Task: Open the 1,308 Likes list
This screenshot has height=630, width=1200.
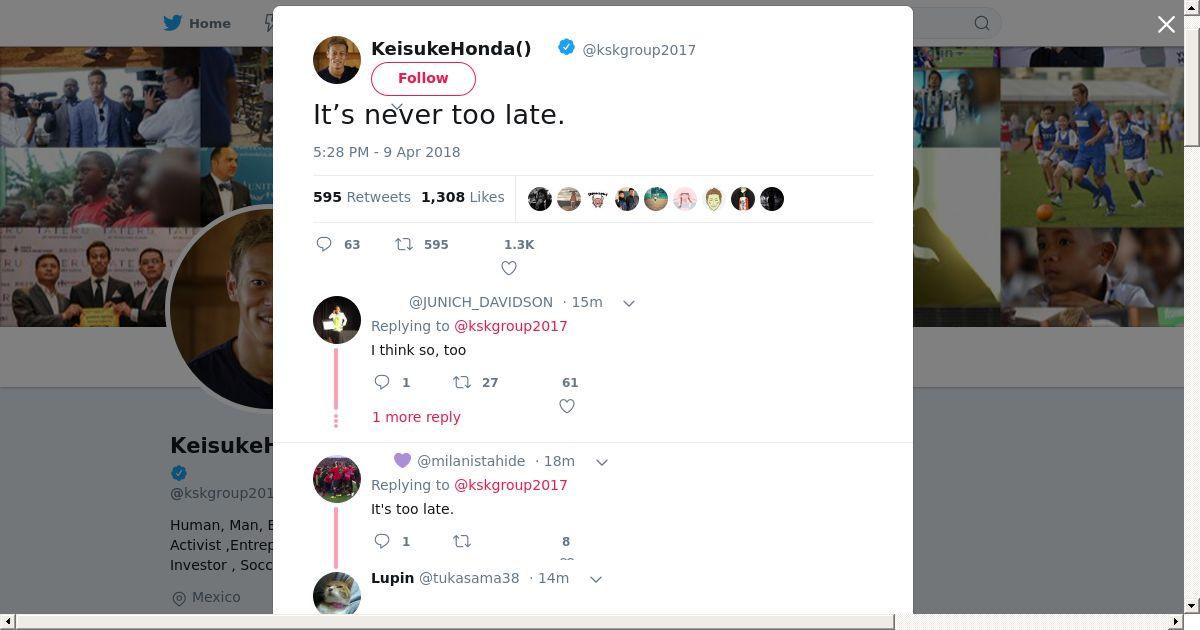Action: pos(462,197)
